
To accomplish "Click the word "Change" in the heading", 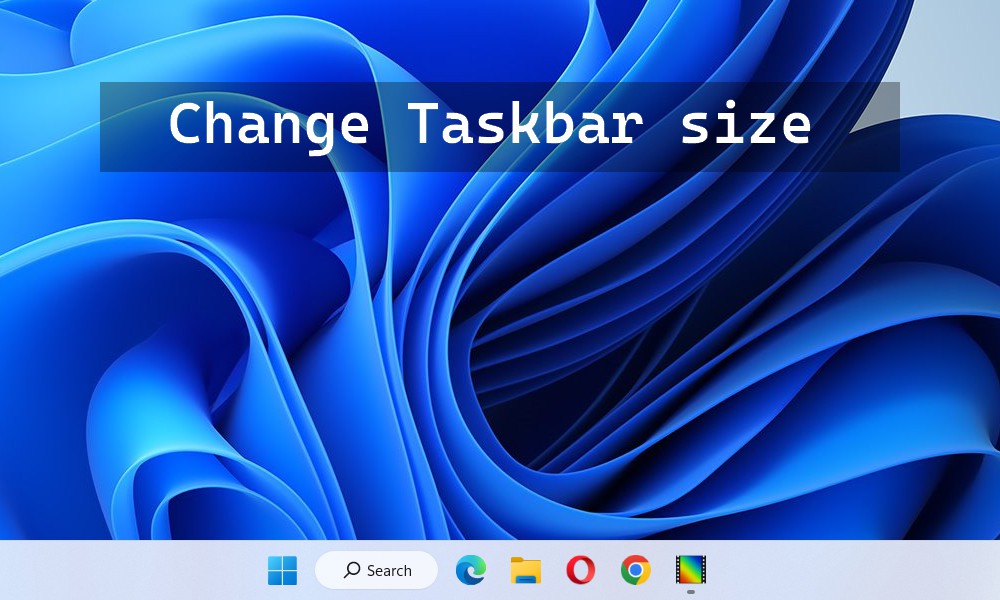I will (268, 127).
